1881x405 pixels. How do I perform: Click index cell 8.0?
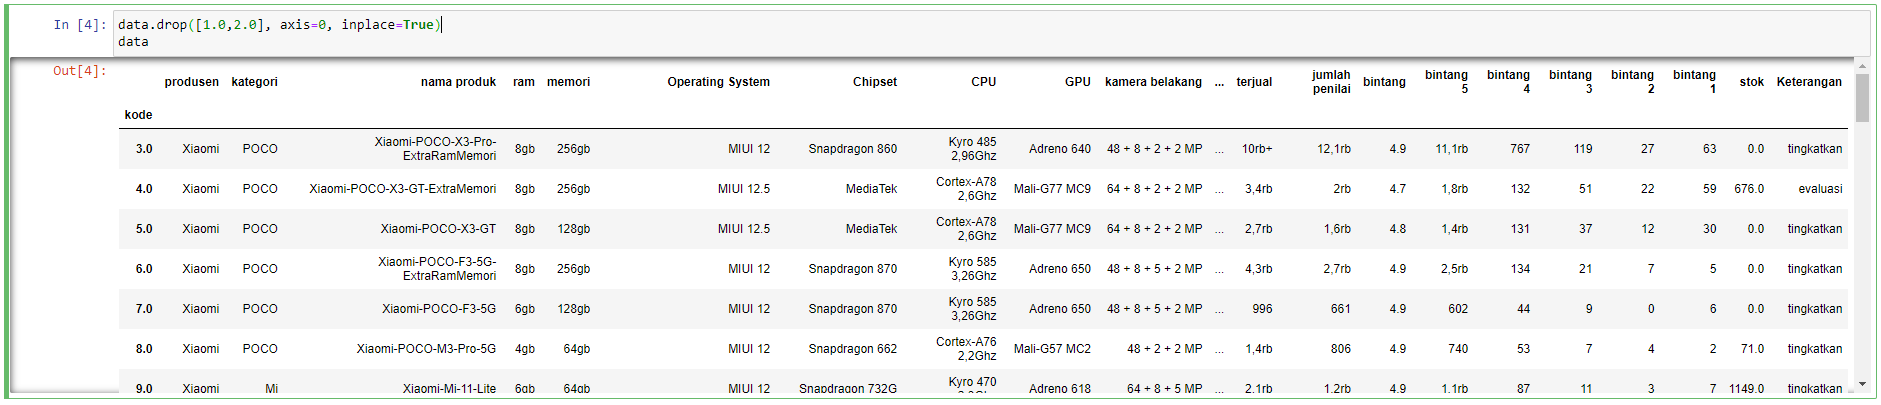(x=144, y=349)
